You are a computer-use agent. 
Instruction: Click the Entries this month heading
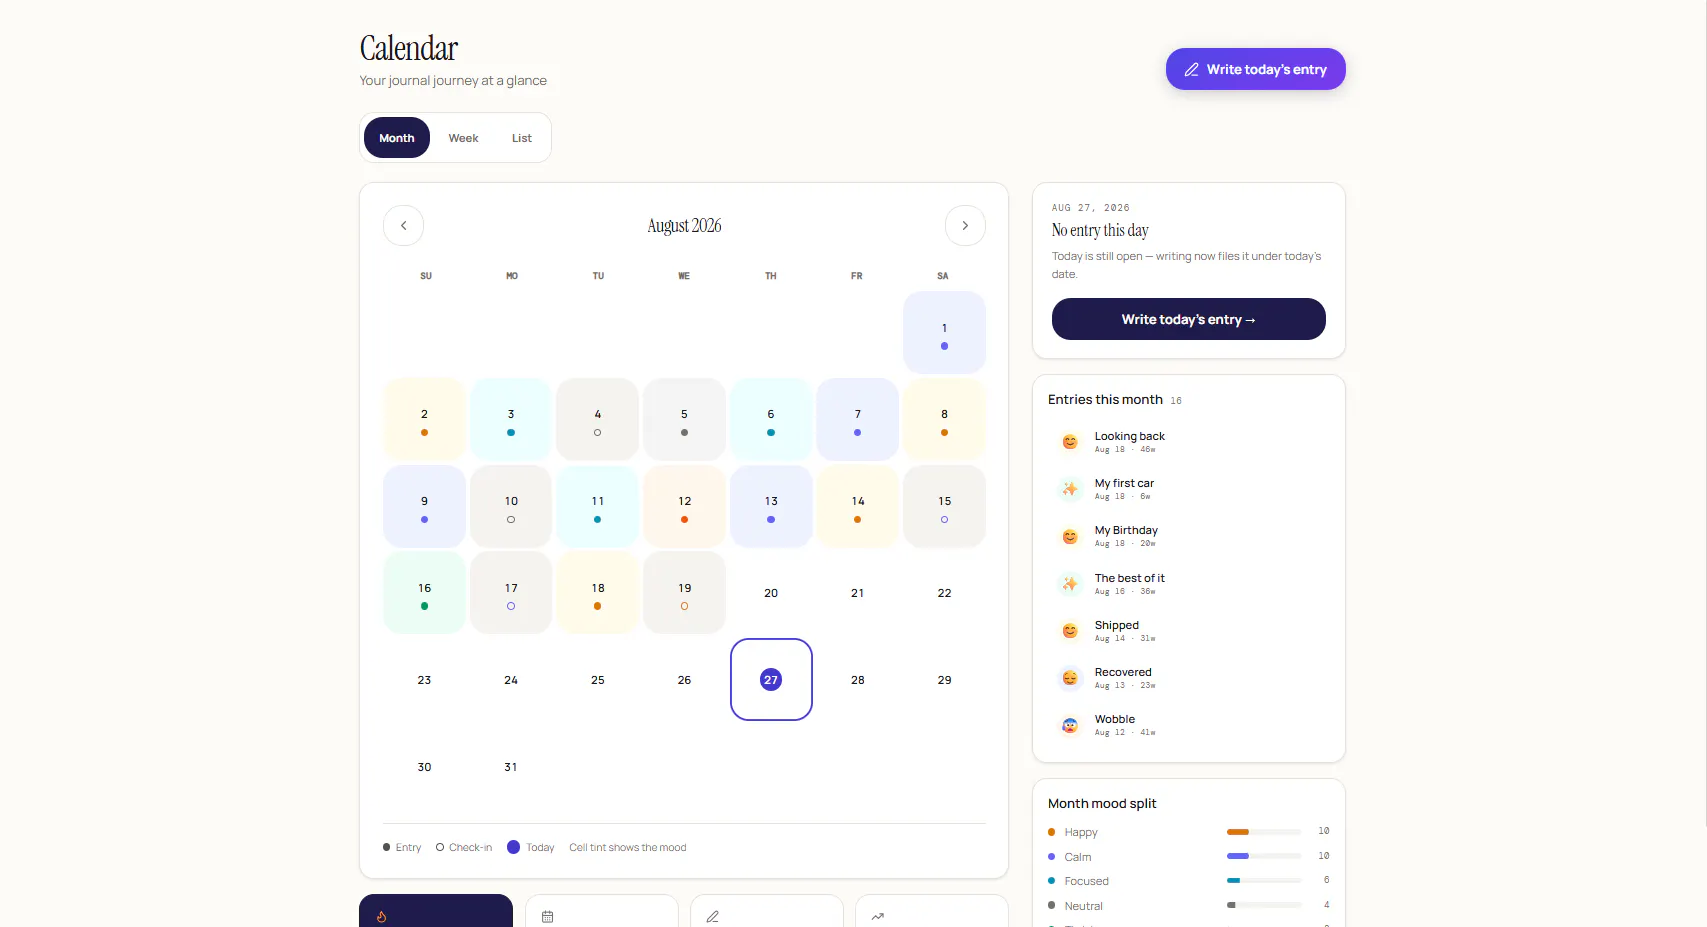pos(1105,399)
